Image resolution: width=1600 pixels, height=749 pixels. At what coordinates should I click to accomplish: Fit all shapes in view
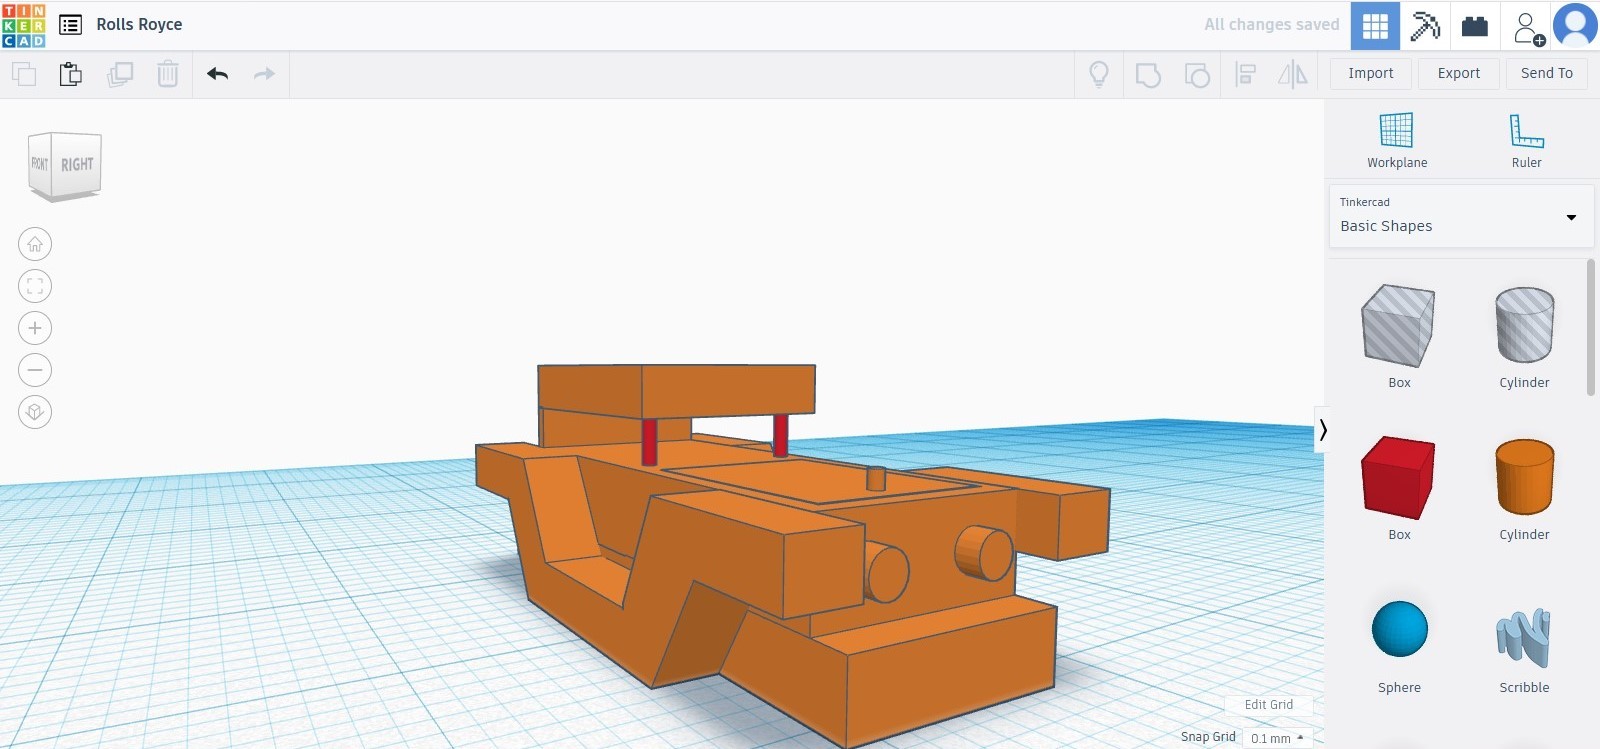35,286
